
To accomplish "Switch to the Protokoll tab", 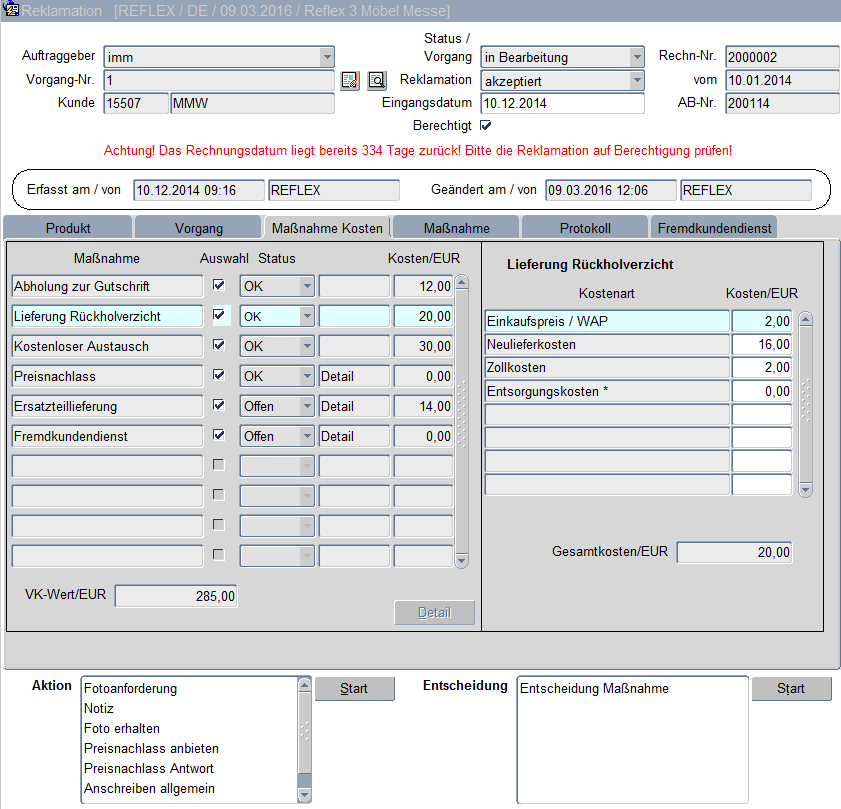I will pyautogui.click(x=585, y=228).
